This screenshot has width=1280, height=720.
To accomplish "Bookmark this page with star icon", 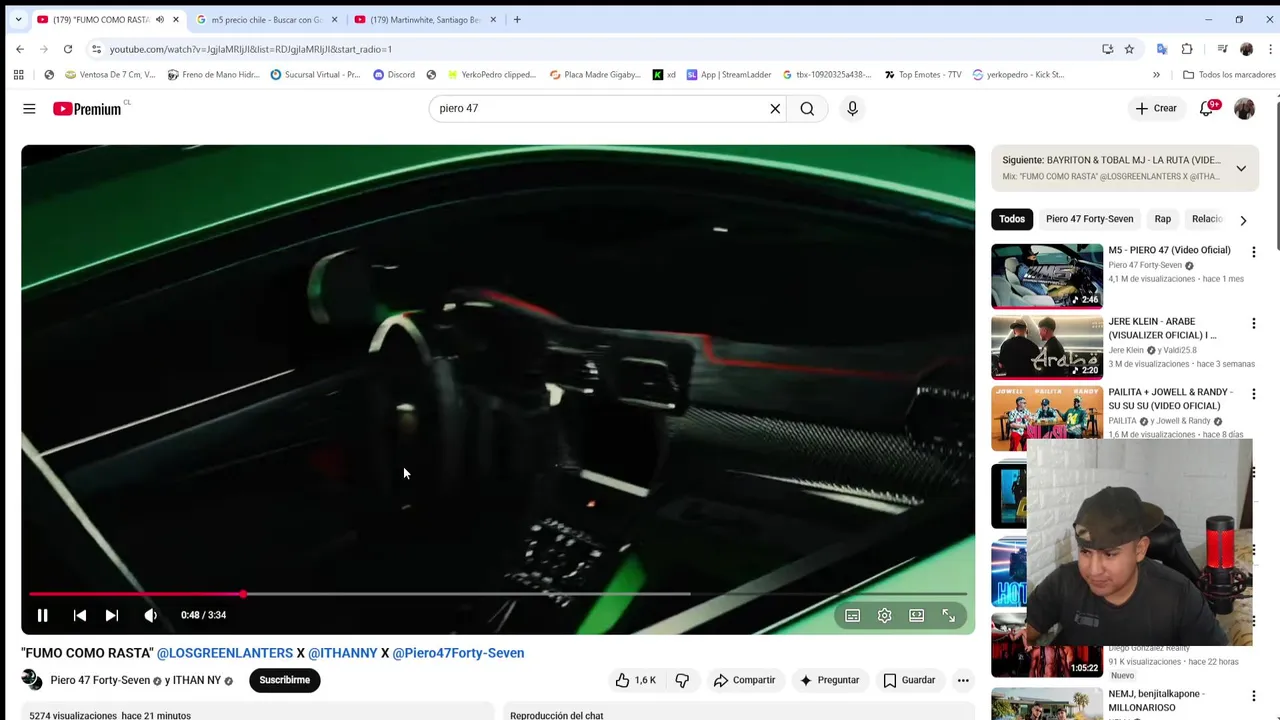I will click(1129, 49).
